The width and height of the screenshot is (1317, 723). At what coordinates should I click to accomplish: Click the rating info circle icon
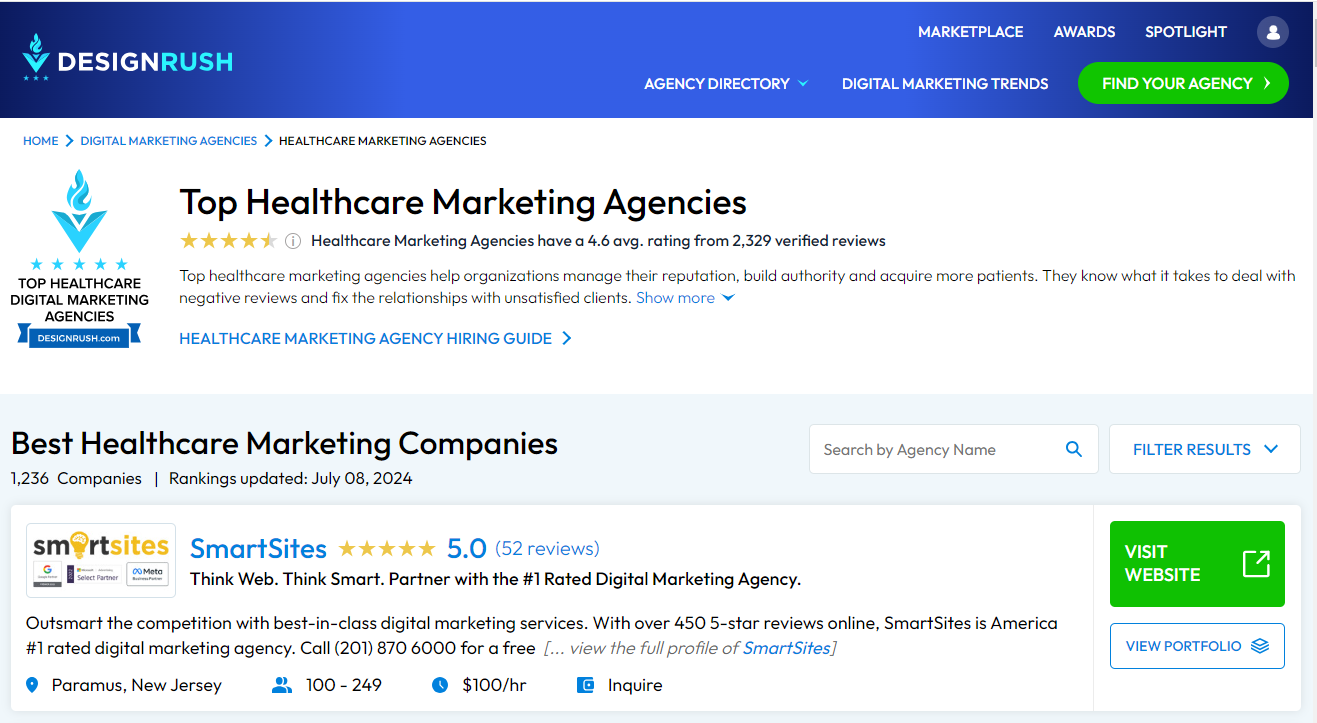(x=293, y=241)
